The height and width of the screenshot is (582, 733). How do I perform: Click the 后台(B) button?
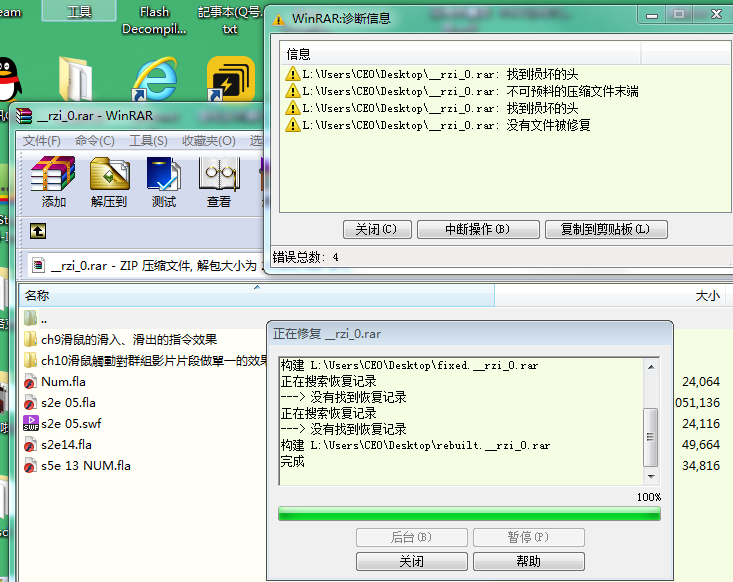pos(411,537)
